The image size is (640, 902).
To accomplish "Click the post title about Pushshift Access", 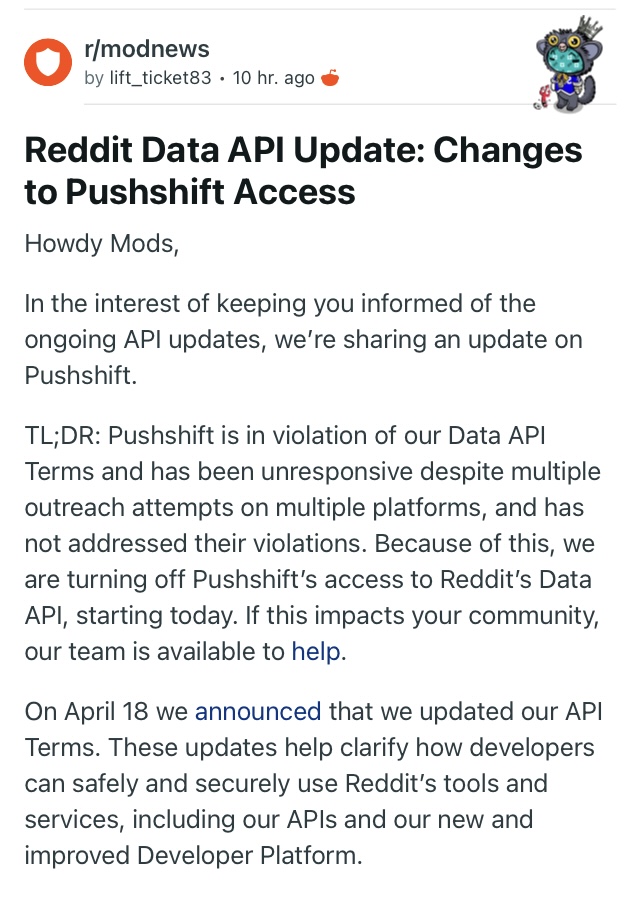I will pos(303,171).
